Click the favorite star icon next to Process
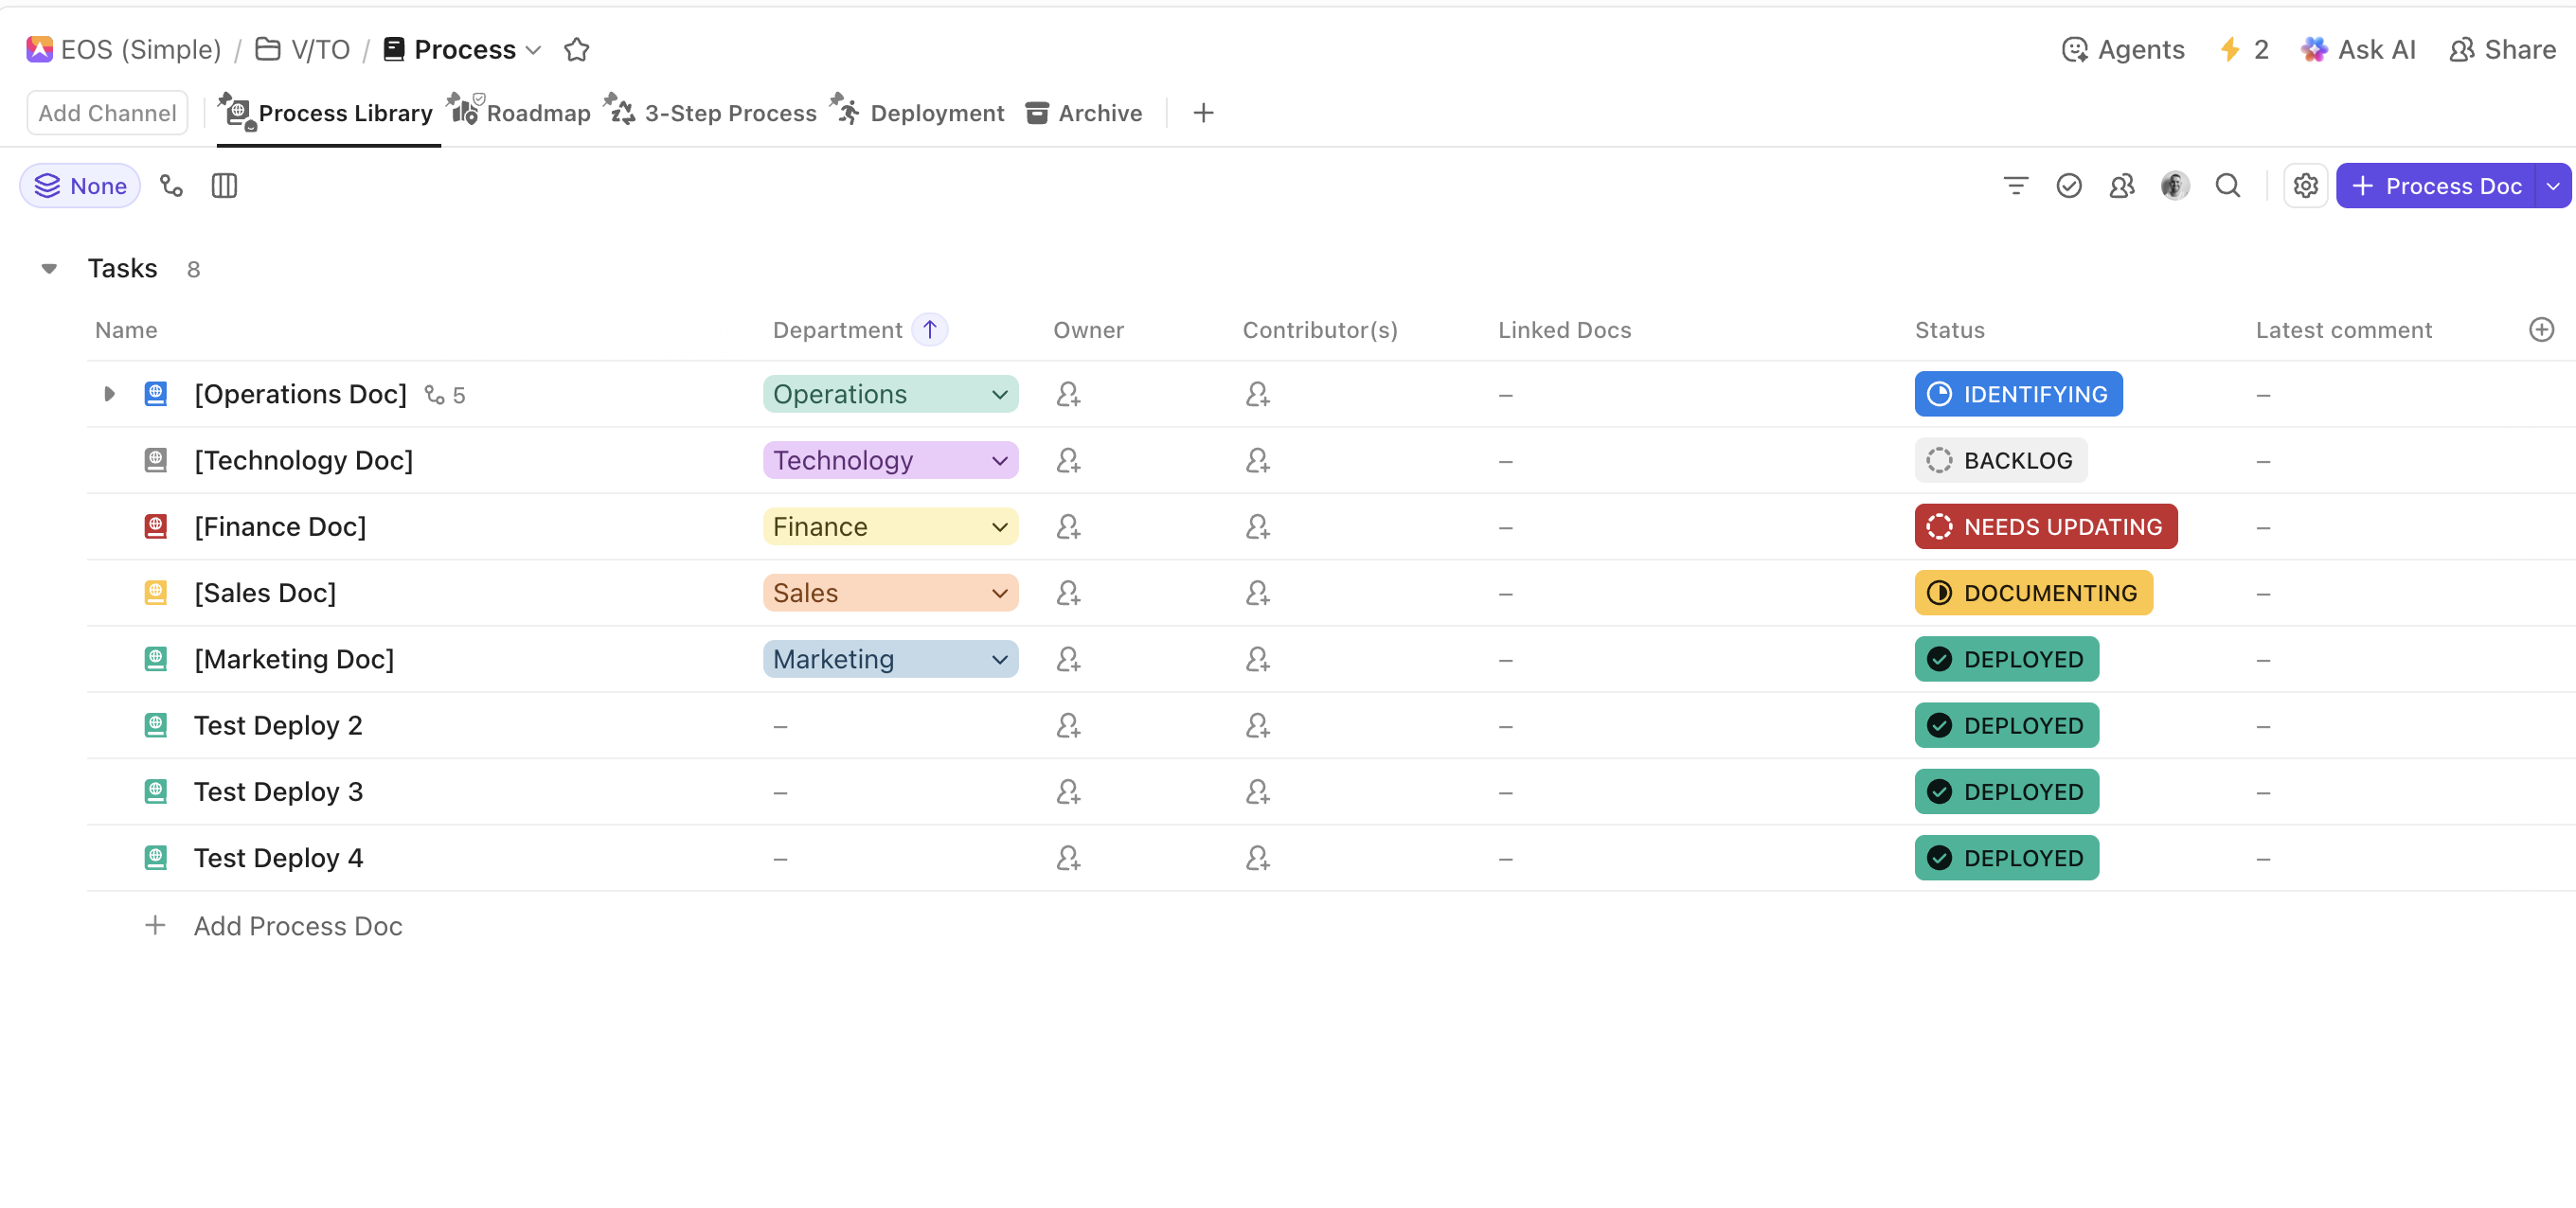The image size is (2576, 1208). coord(576,50)
